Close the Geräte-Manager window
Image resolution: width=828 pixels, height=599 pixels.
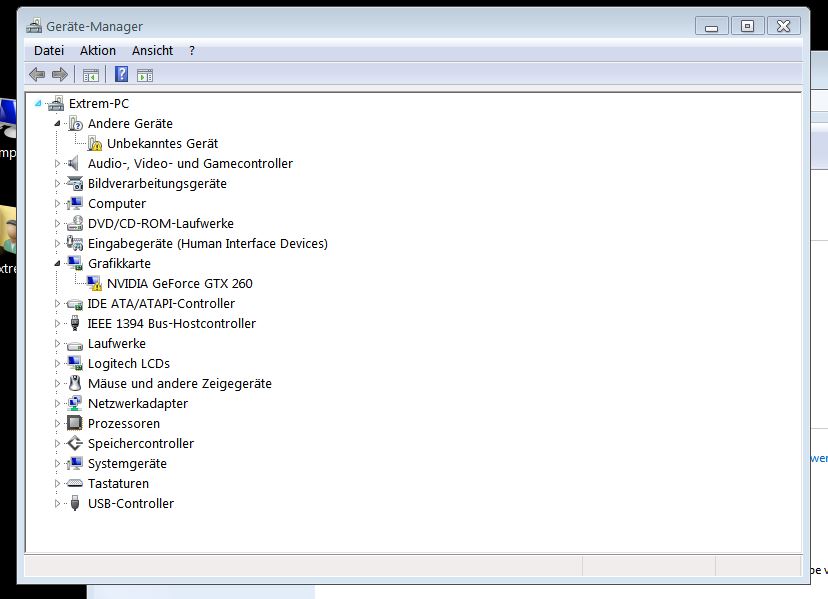[x=784, y=26]
